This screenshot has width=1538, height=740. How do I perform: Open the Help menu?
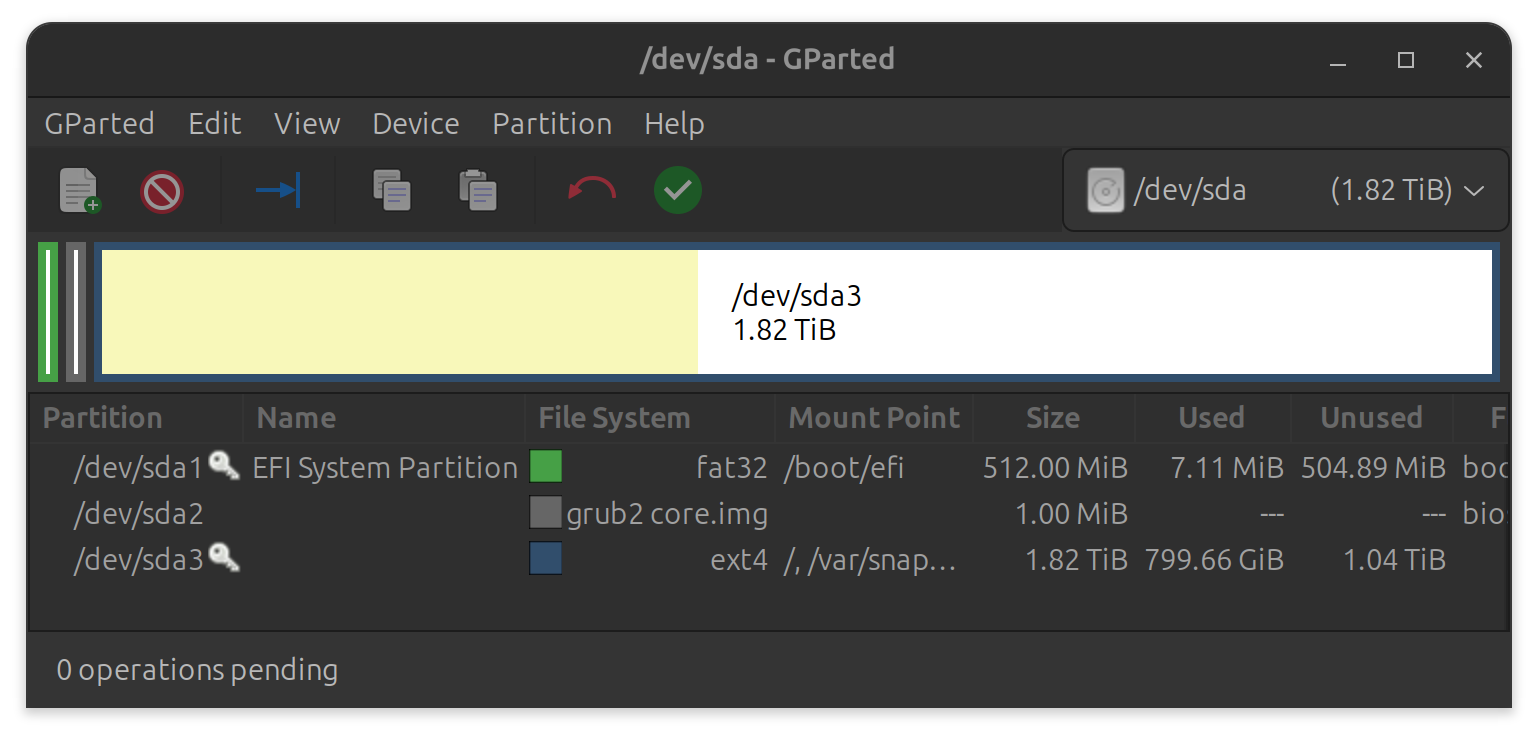[674, 124]
